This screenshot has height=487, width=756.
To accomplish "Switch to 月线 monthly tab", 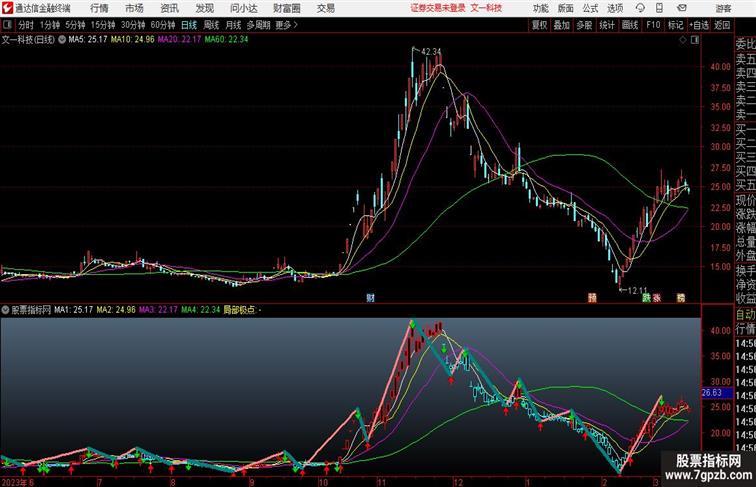I will [233, 25].
